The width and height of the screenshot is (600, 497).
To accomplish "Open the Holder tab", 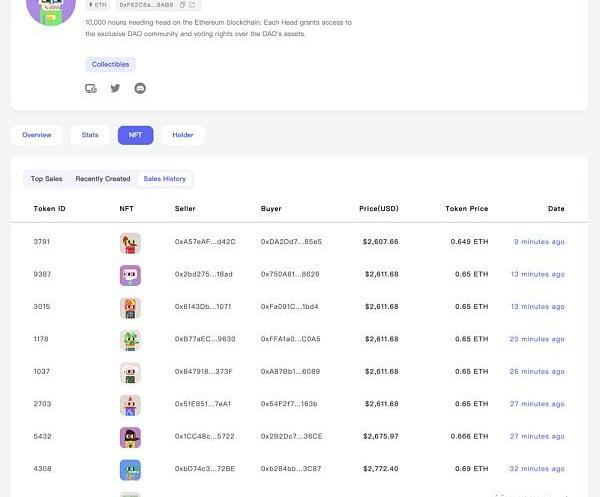I will (x=183, y=134).
